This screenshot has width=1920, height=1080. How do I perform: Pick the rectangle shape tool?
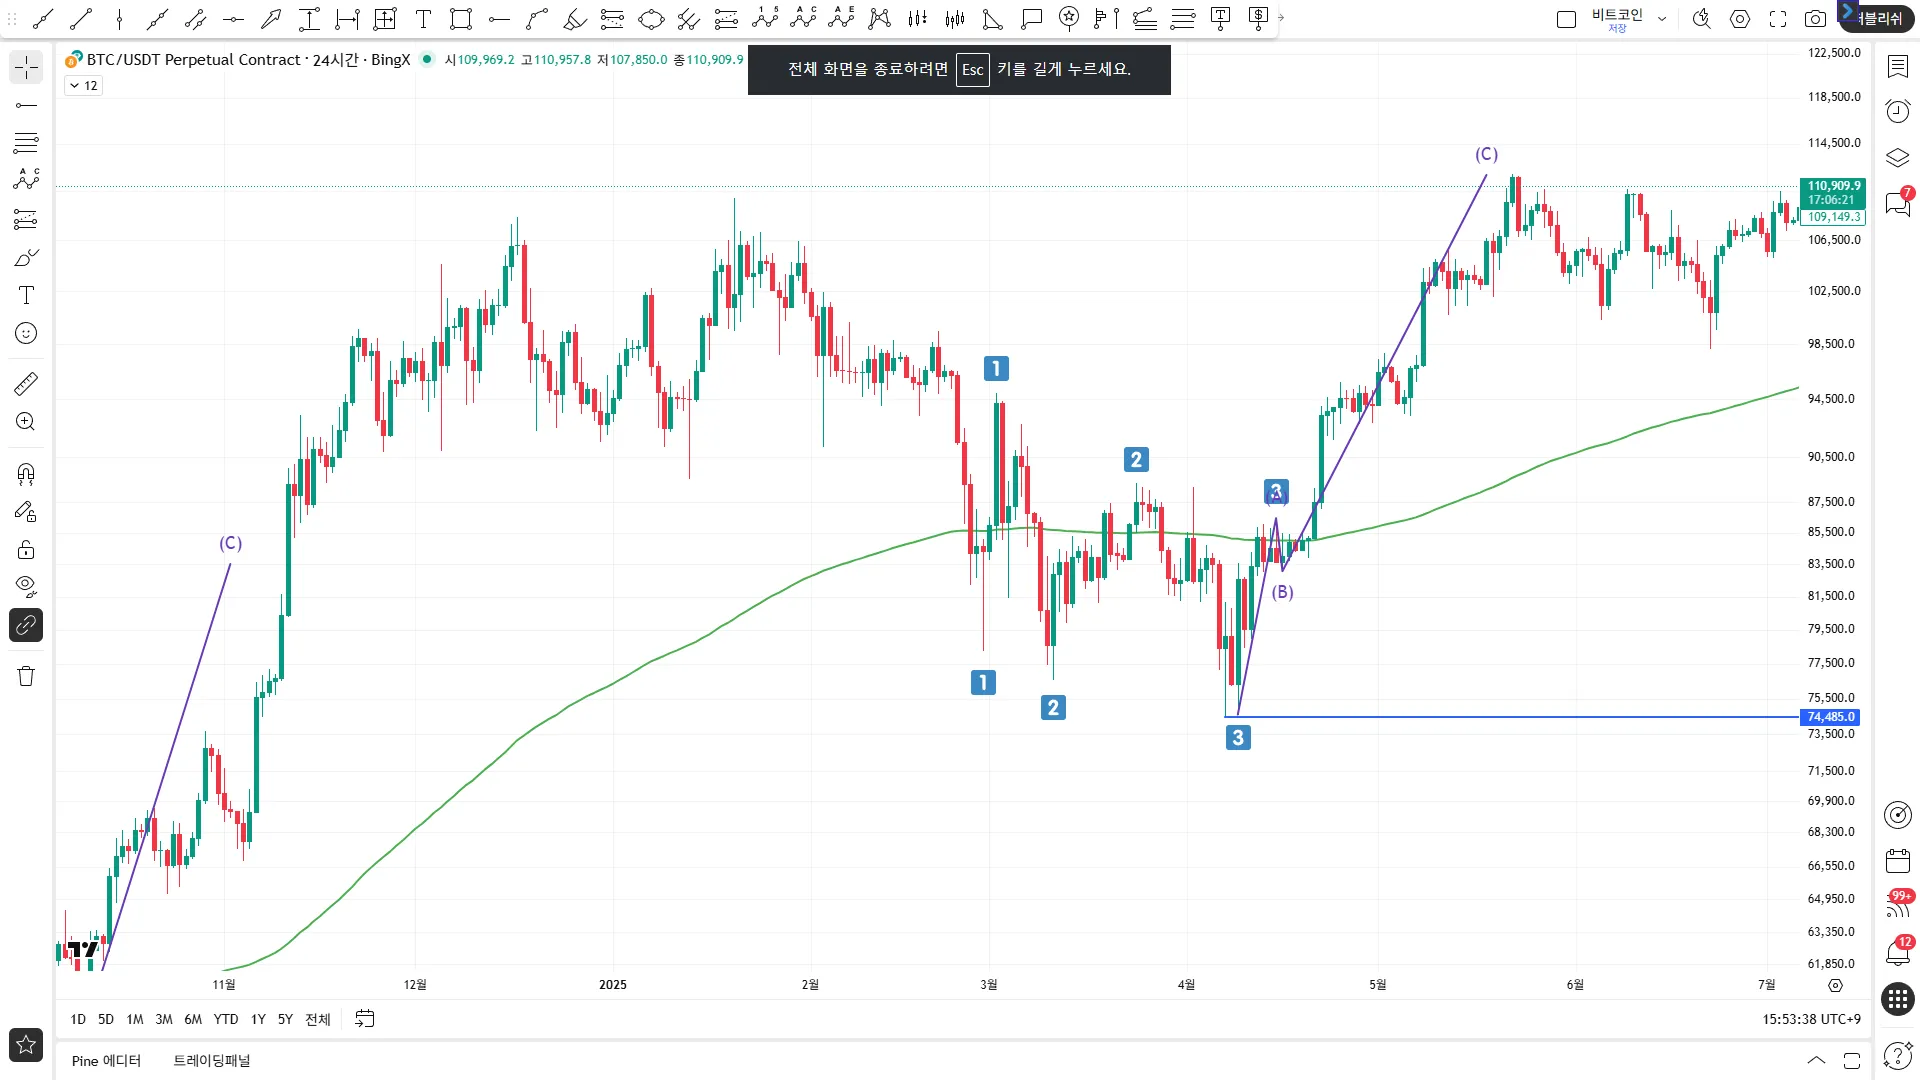461,18
